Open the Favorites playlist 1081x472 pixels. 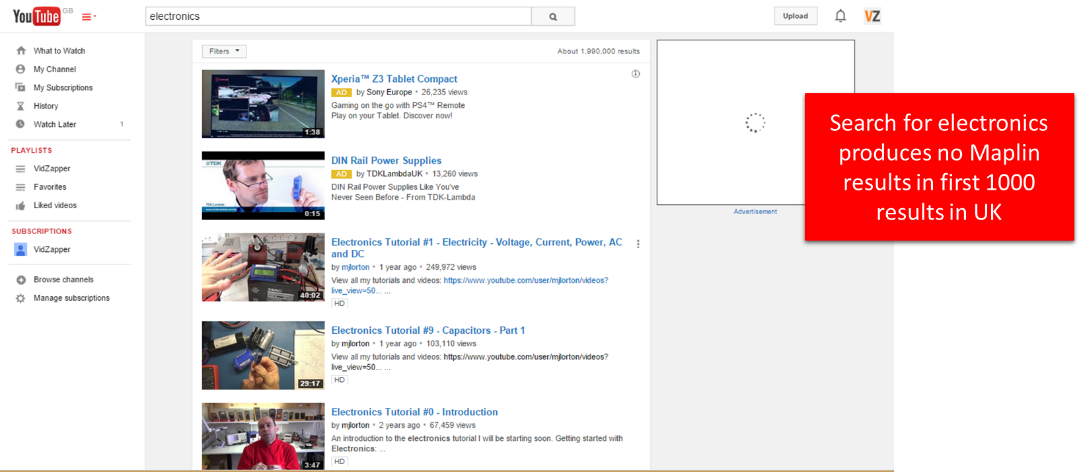[x=50, y=187]
